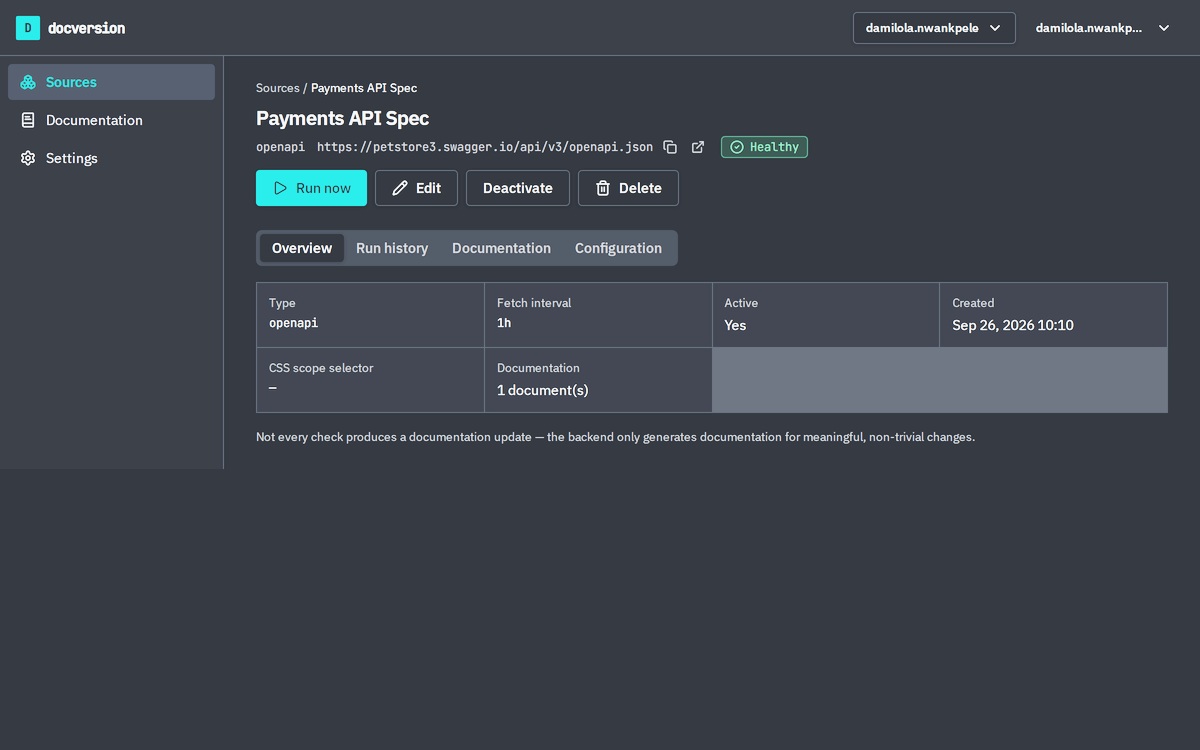Screen dimensions: 1200x750
Task: Click the Edit button
Action: click(416, 188)
